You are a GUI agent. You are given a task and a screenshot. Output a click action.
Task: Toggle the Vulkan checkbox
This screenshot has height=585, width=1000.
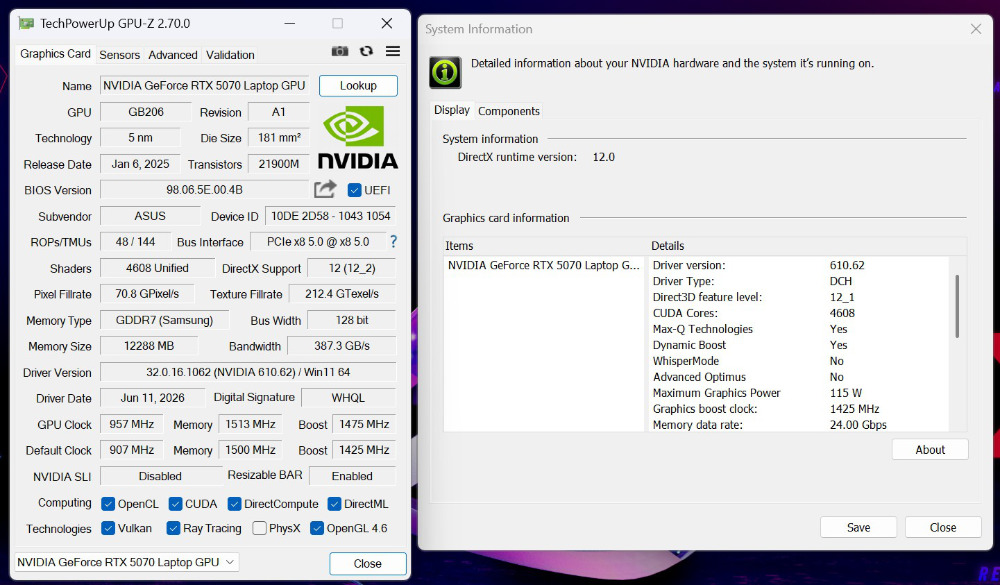coord(108,528)
